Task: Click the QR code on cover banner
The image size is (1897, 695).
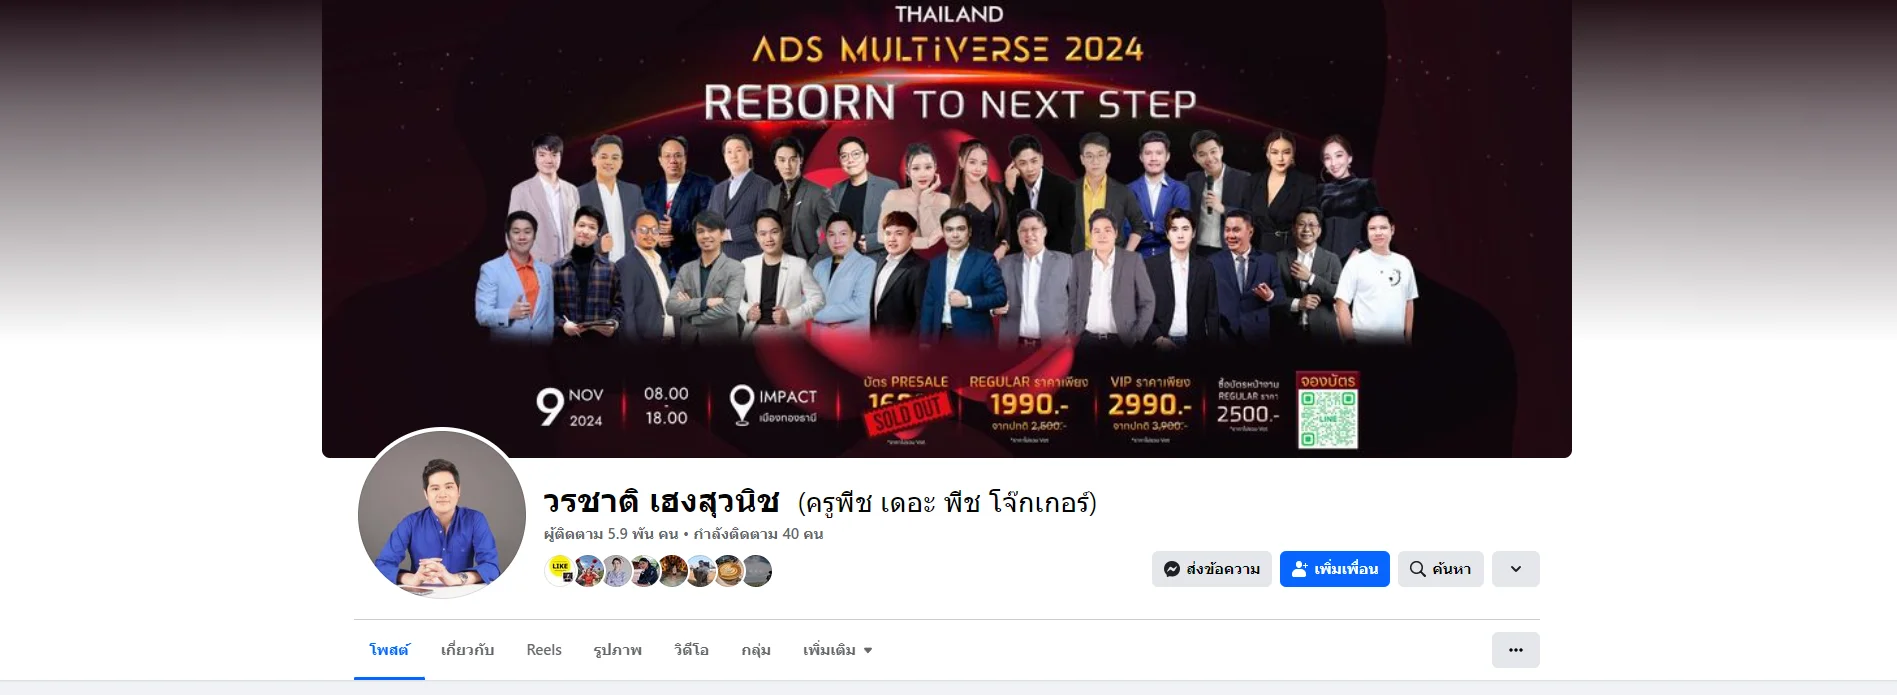Action: (1327, 418)
